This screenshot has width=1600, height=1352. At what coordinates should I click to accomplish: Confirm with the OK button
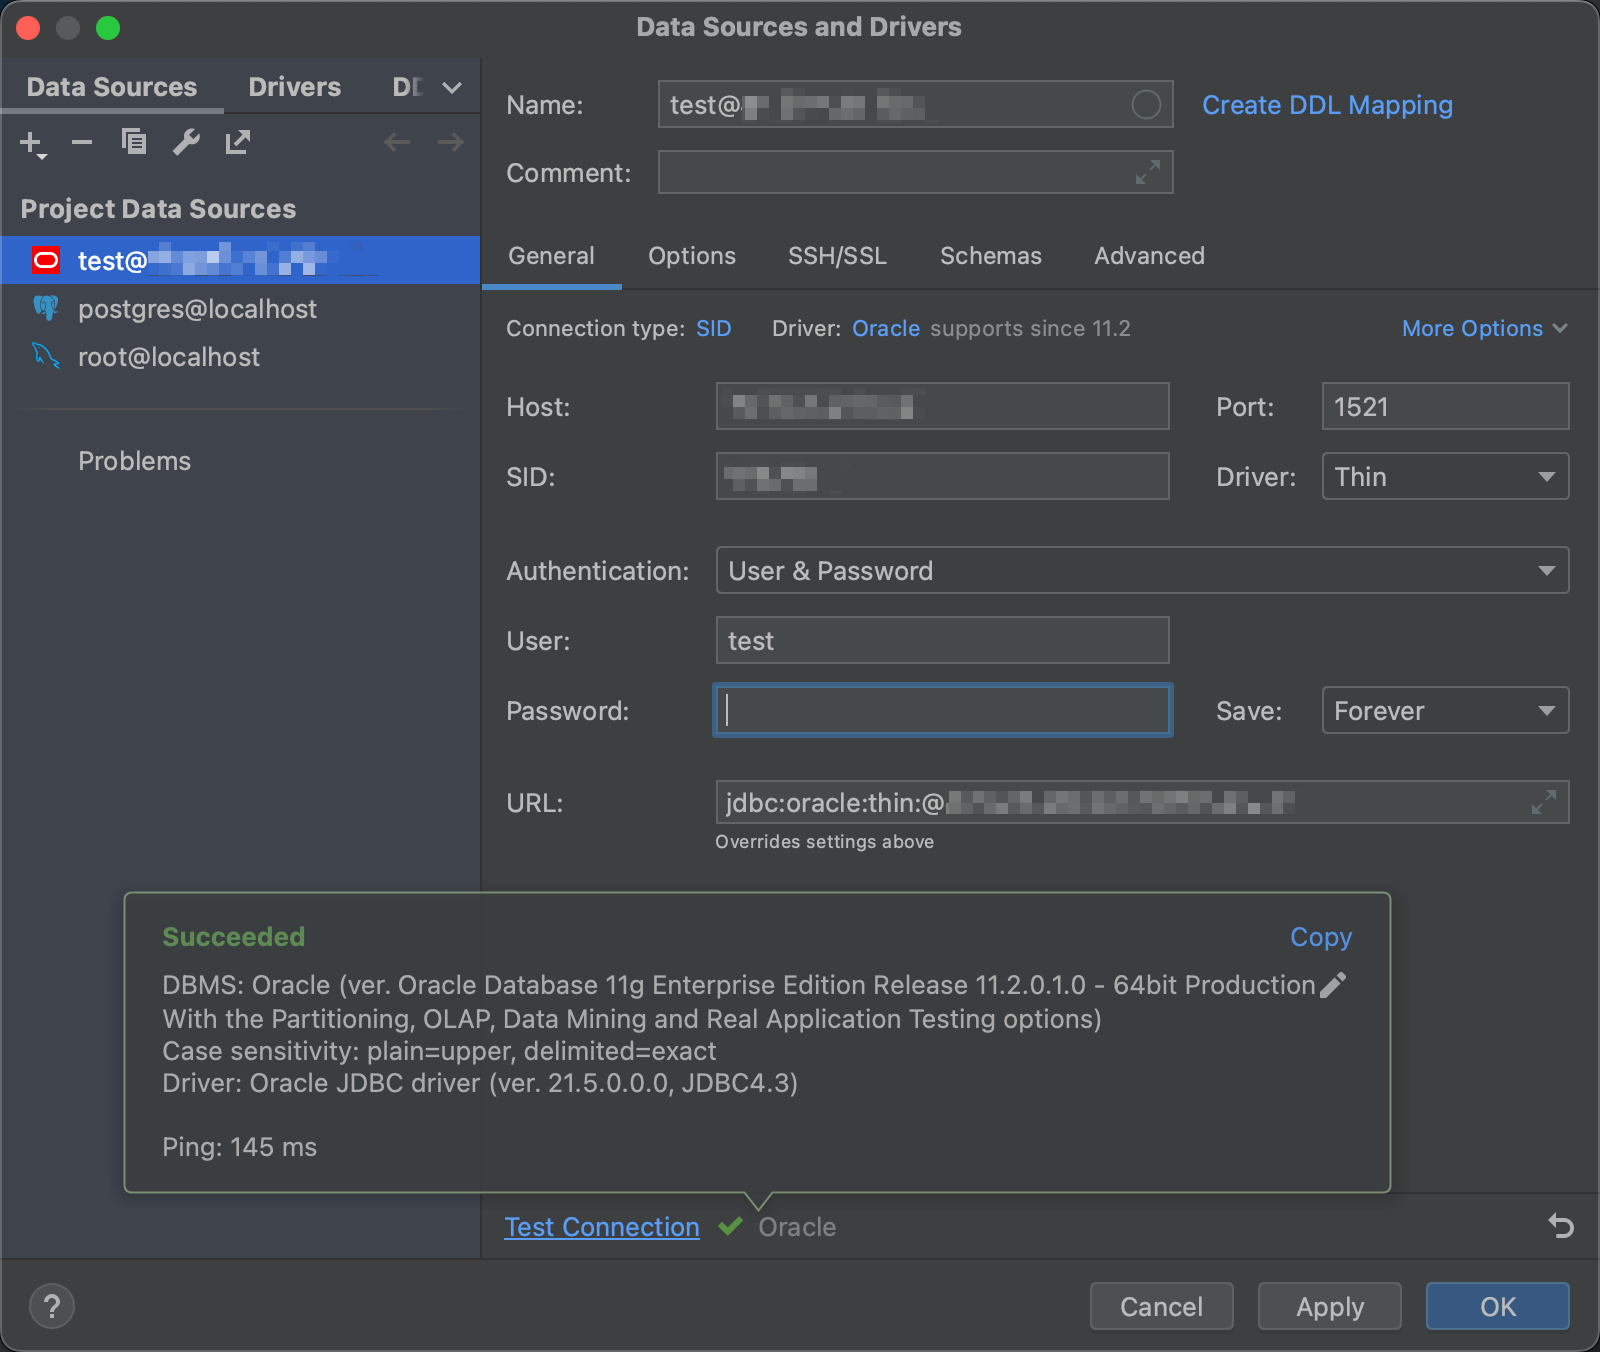1497,1306
